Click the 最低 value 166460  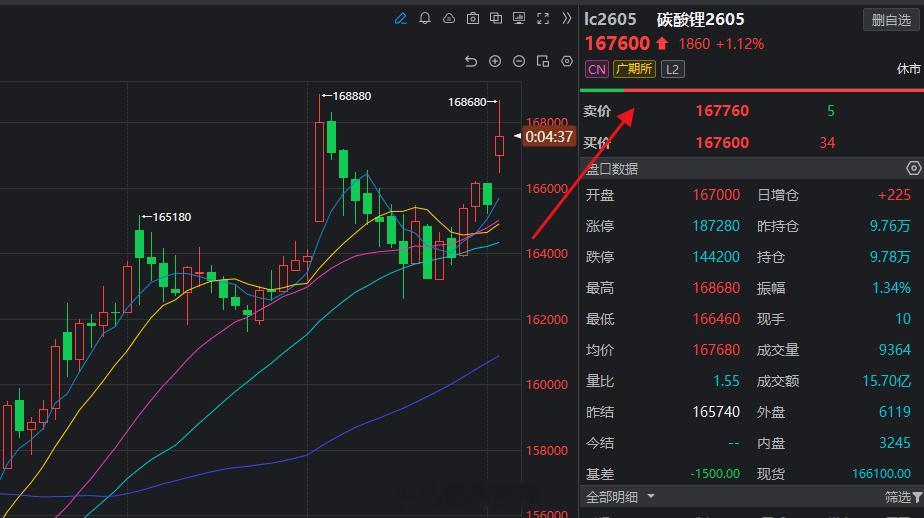click(716, 319)
